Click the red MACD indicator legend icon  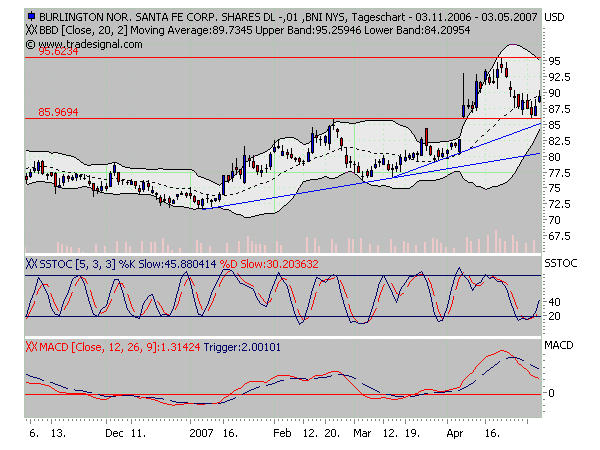point(32,346)
